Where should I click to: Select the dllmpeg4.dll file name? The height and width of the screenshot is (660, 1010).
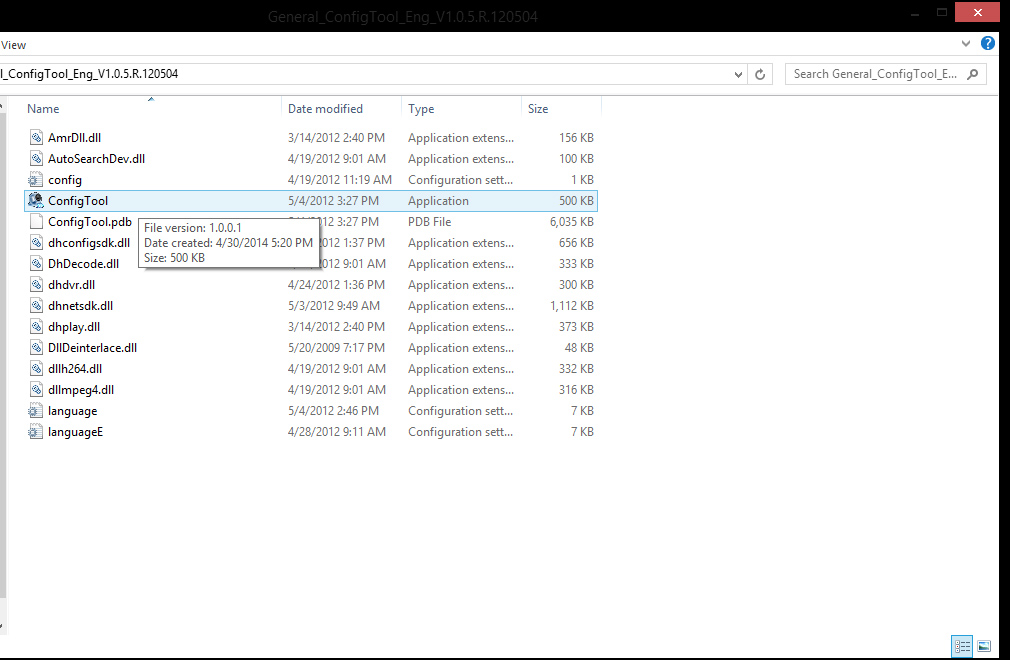coord(81,390)
